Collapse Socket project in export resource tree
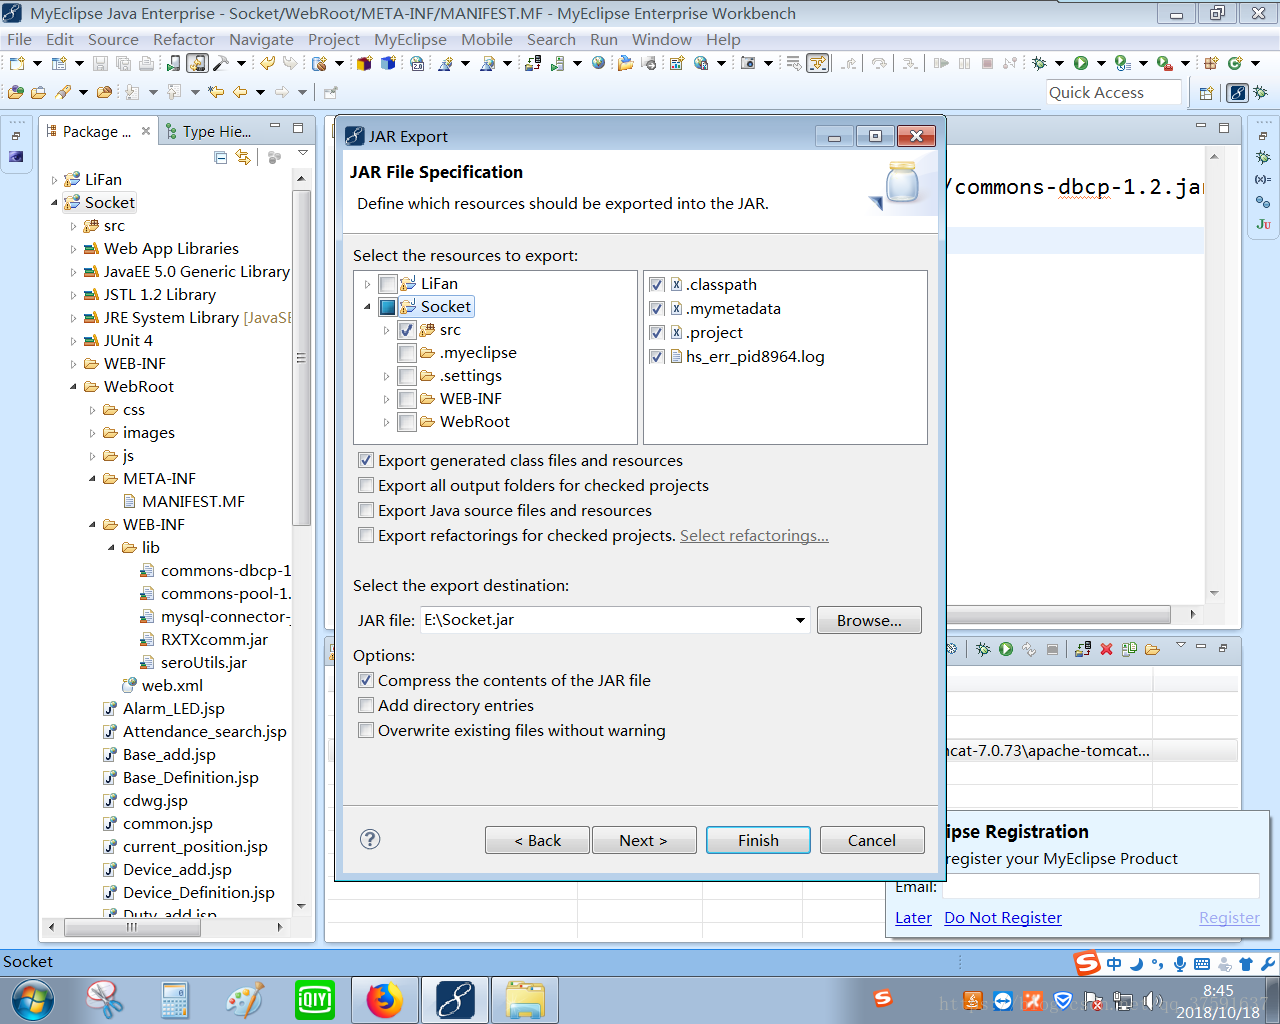This screenshot has height=1024, width=1280. coord(367,307)
